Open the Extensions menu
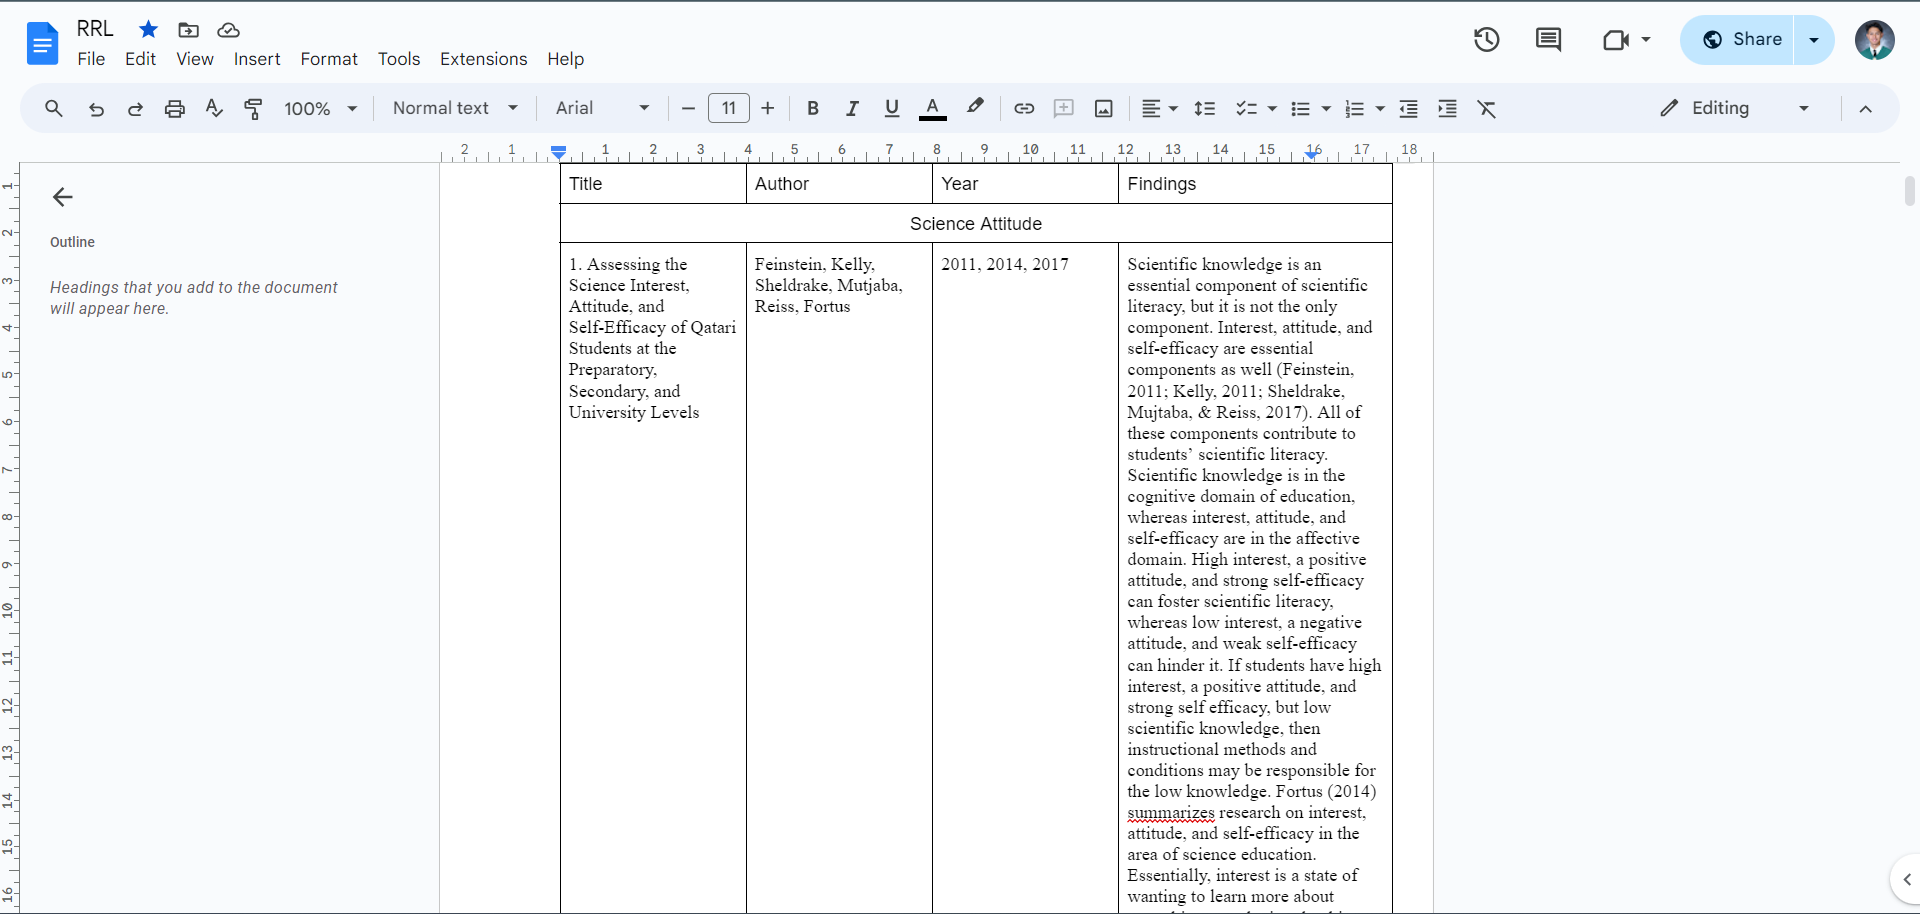The image size is (1920, 914). click(x=483, y=59)
